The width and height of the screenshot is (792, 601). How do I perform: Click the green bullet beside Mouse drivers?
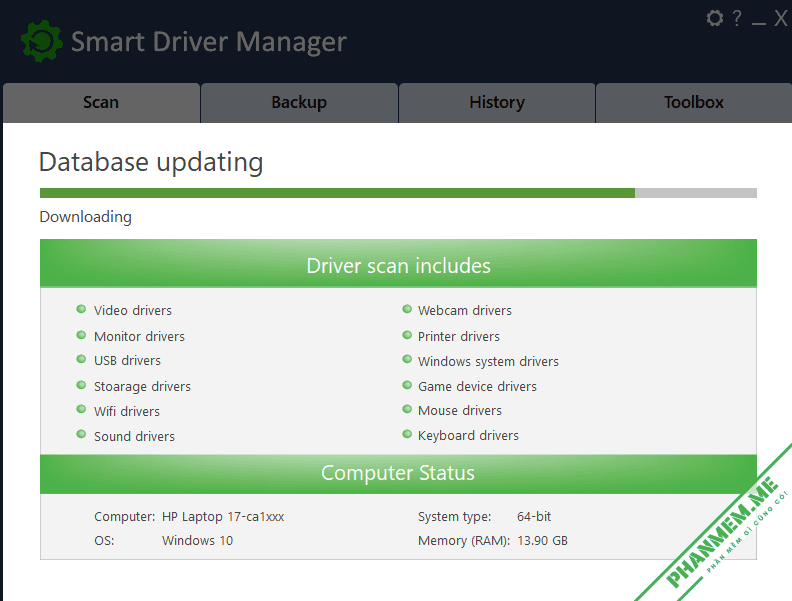pos(407,409)
